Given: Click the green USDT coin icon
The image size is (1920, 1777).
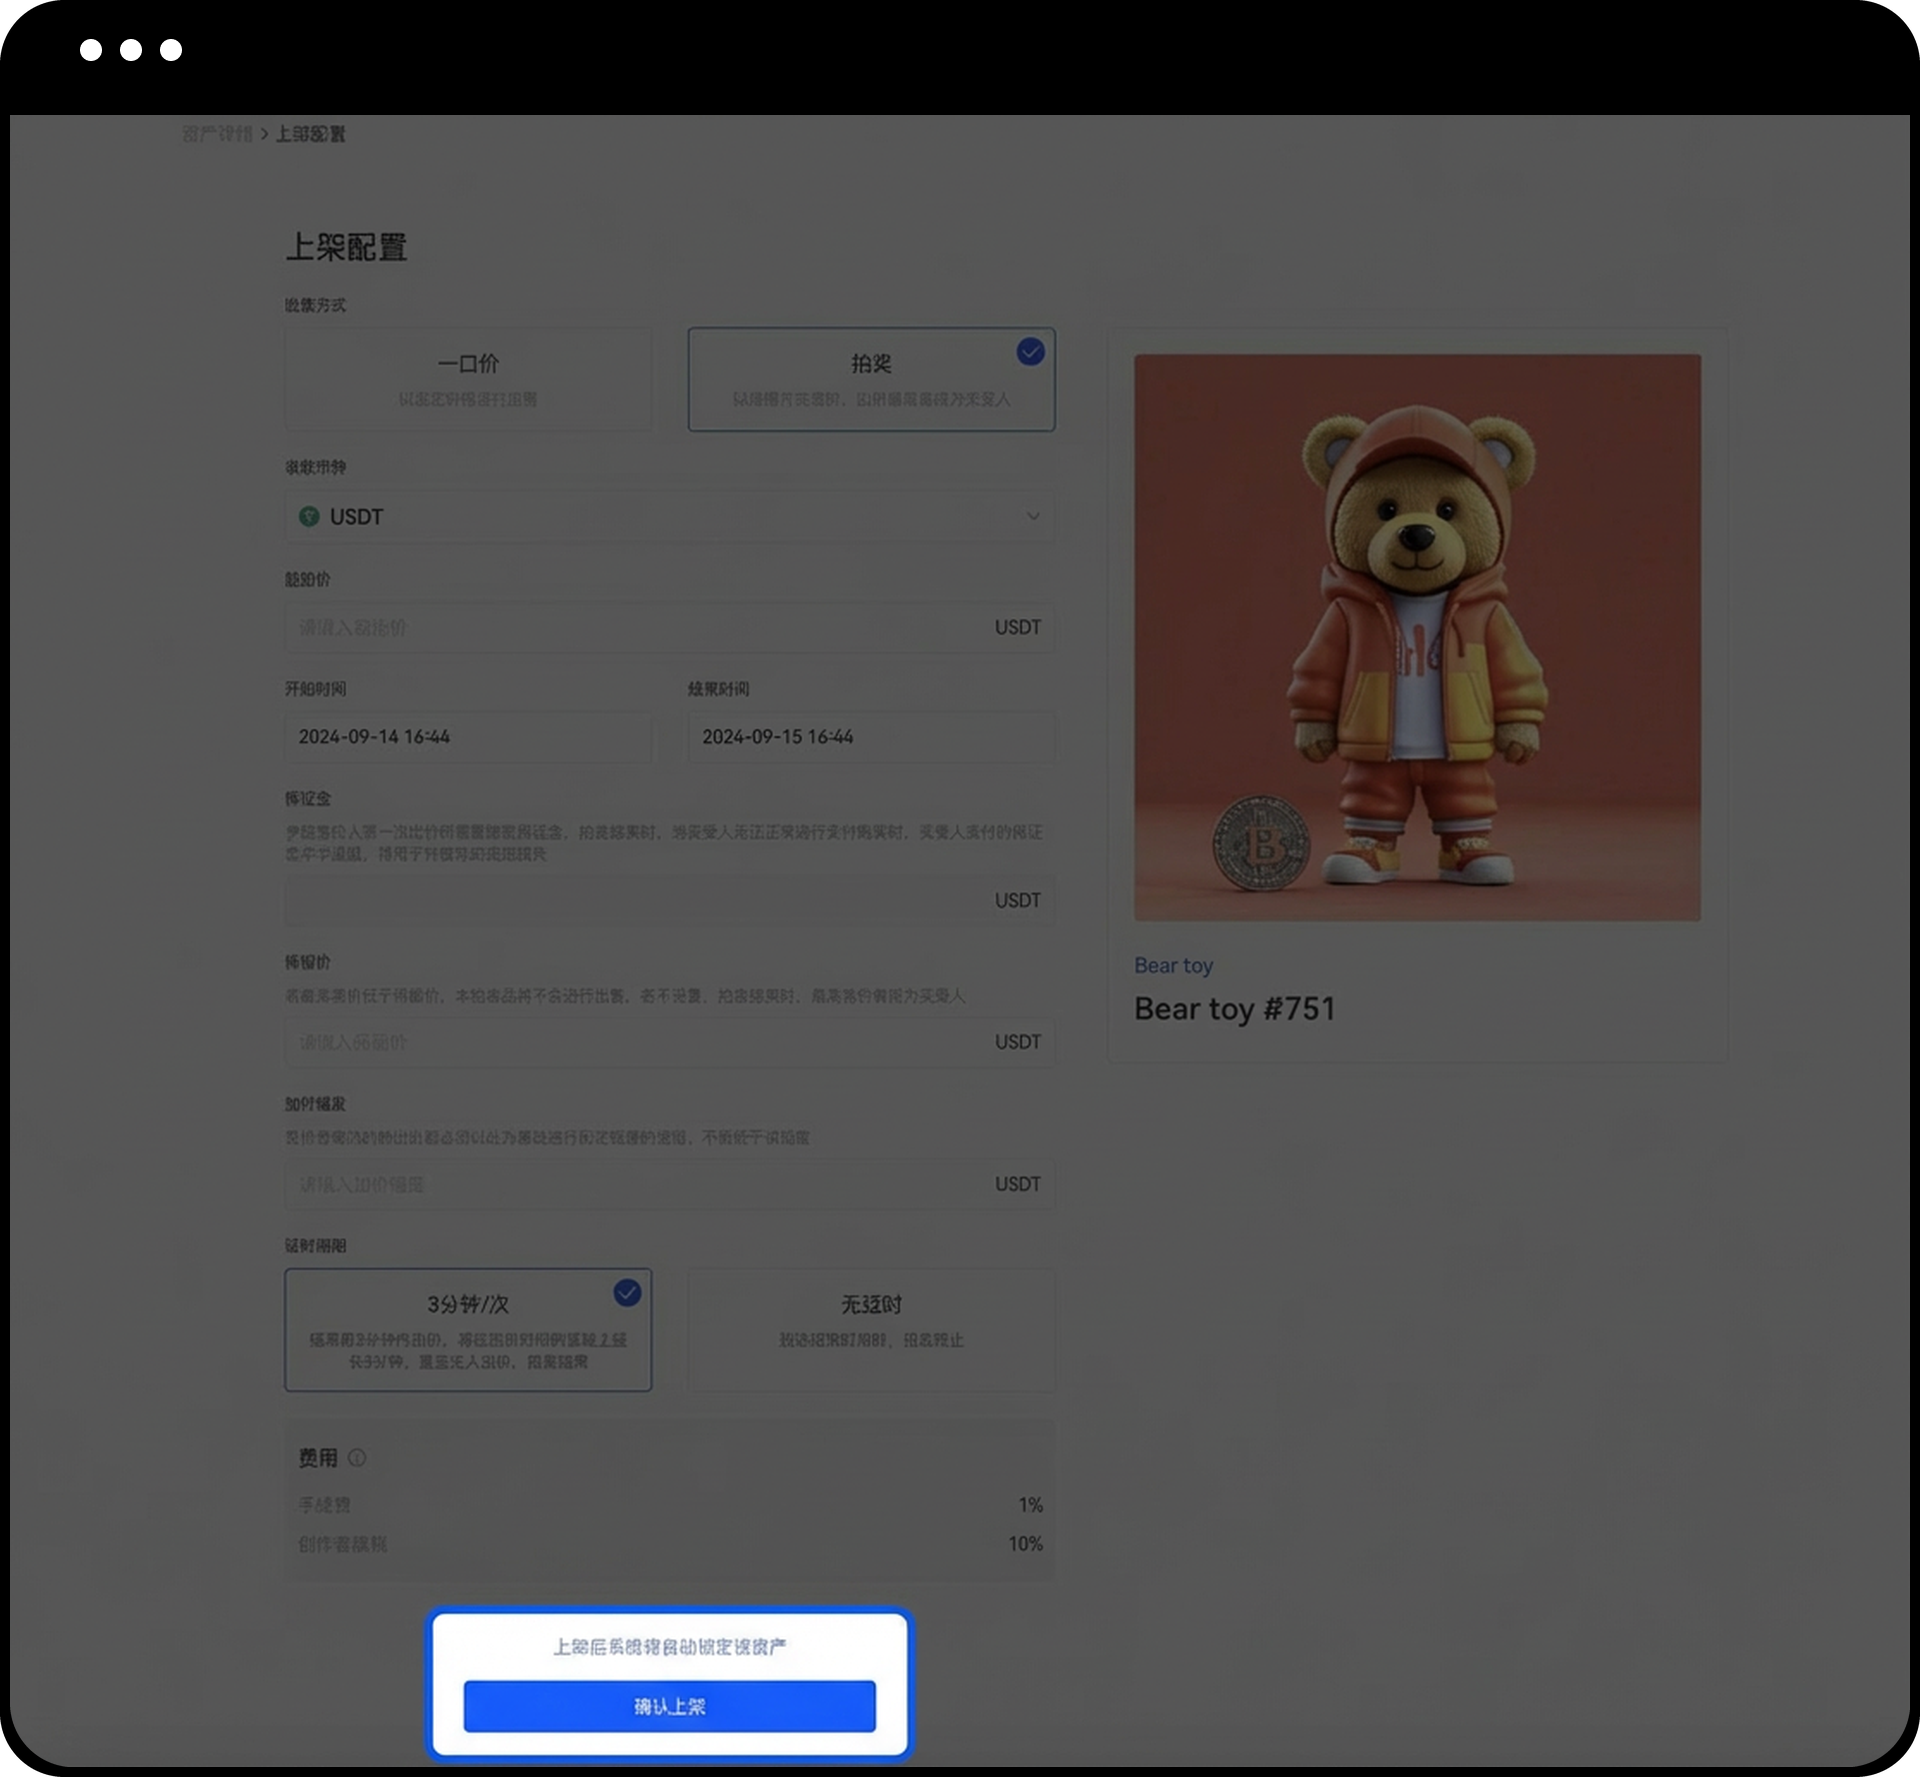Looking at the screenshot, I should pos(309,516).
